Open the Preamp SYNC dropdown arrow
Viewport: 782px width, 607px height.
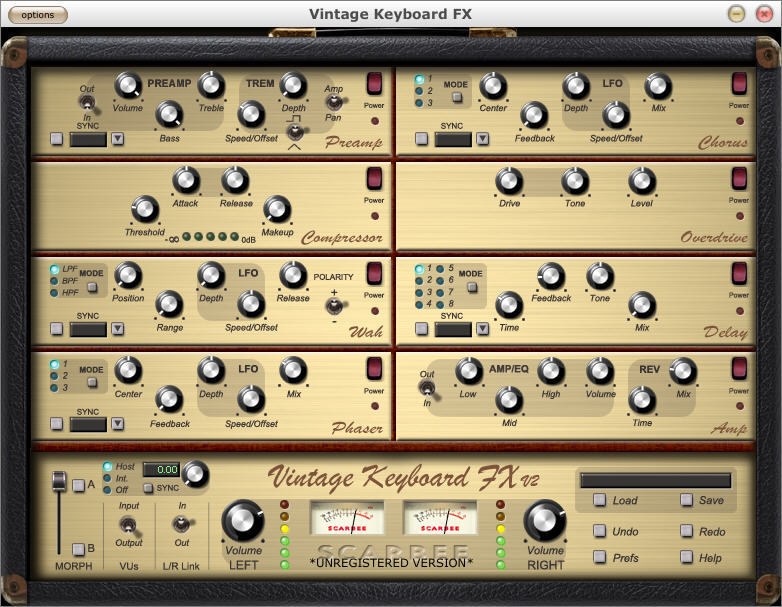(118, 139)
